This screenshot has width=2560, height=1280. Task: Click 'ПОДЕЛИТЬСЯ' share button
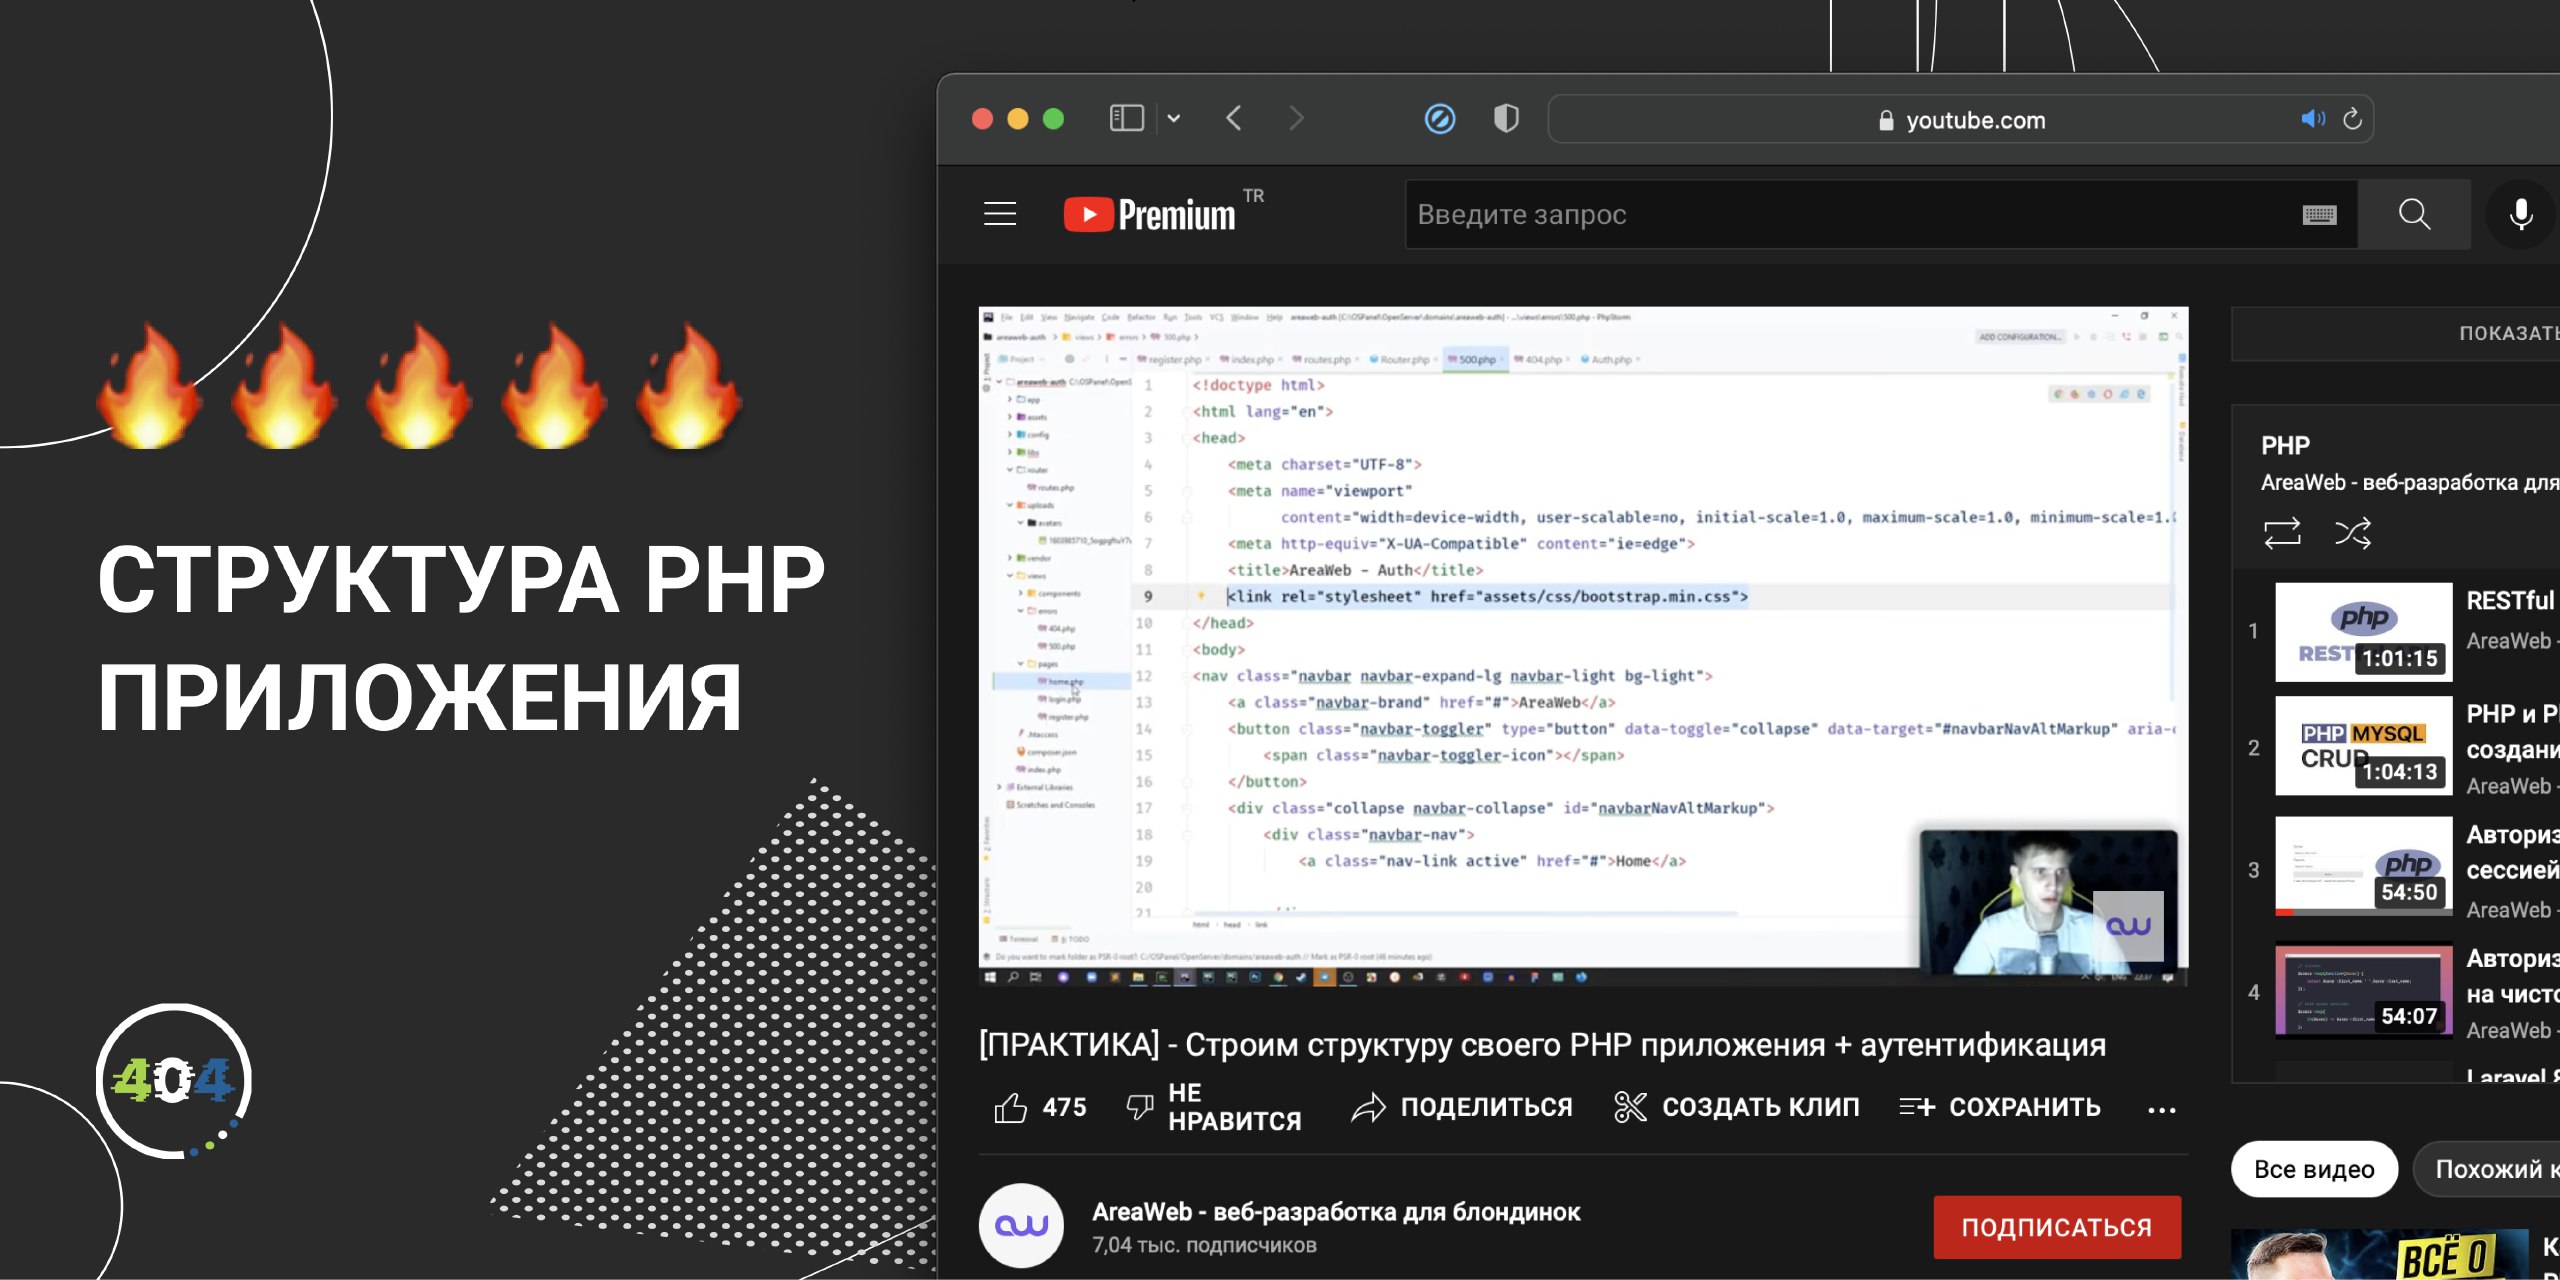(1462, 1107)
